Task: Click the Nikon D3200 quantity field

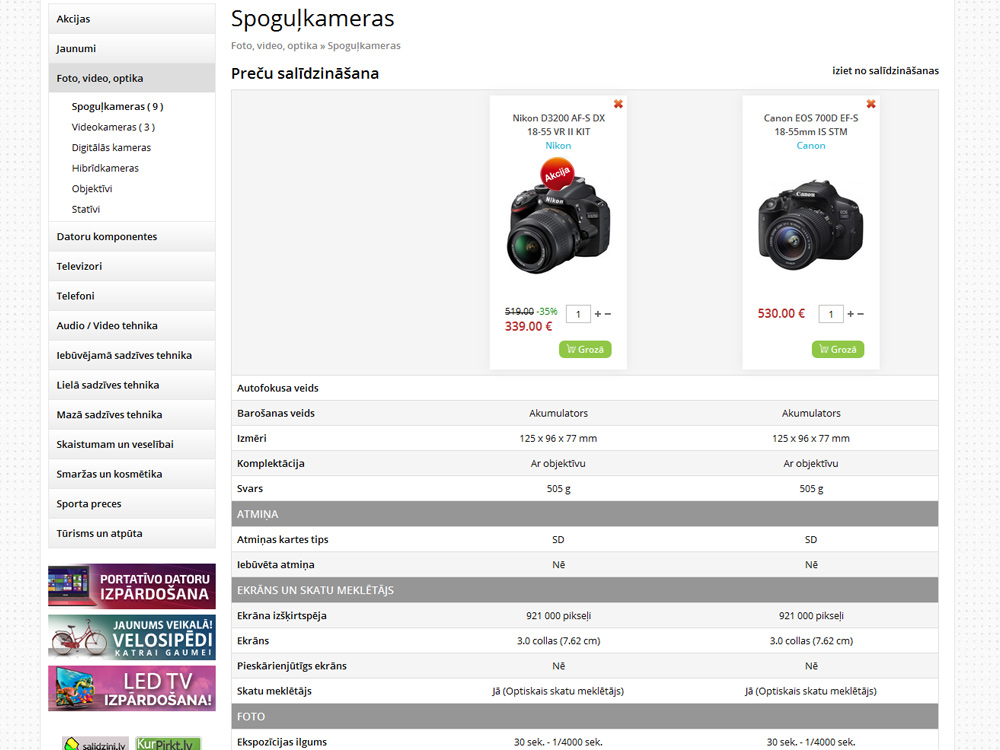Action: pyautogui.click(x=578, y=314)
